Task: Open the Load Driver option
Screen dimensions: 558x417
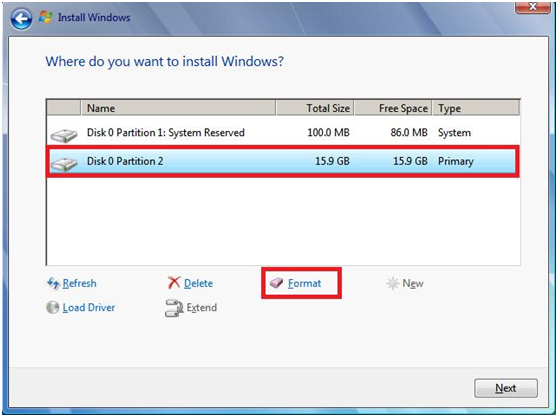Action: point(89,308)
